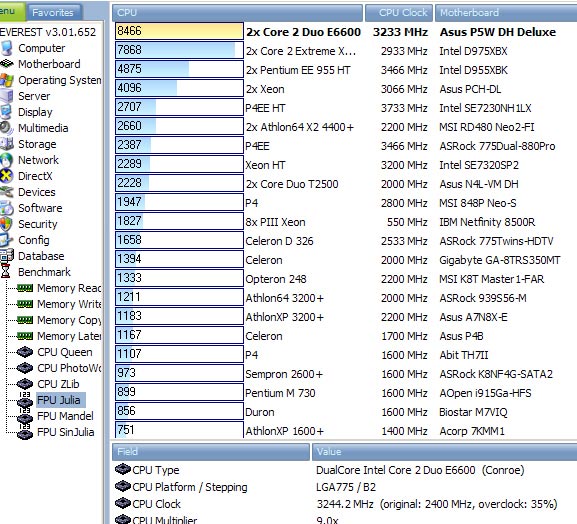Click the Devices icon
Screen dimensions: 577x524
6,192
